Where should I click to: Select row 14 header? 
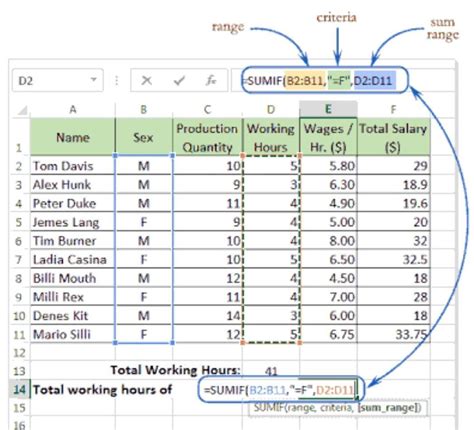pos(20,389)
